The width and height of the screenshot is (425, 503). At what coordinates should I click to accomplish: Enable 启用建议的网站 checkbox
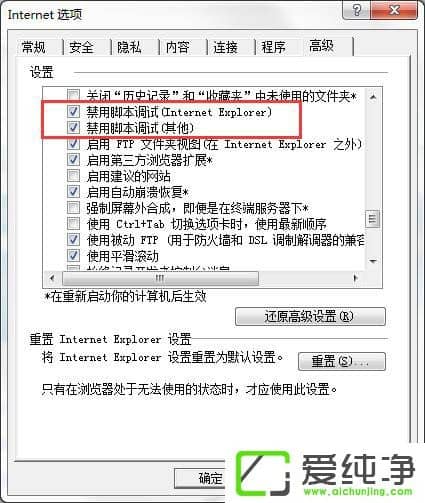[74, 176]
